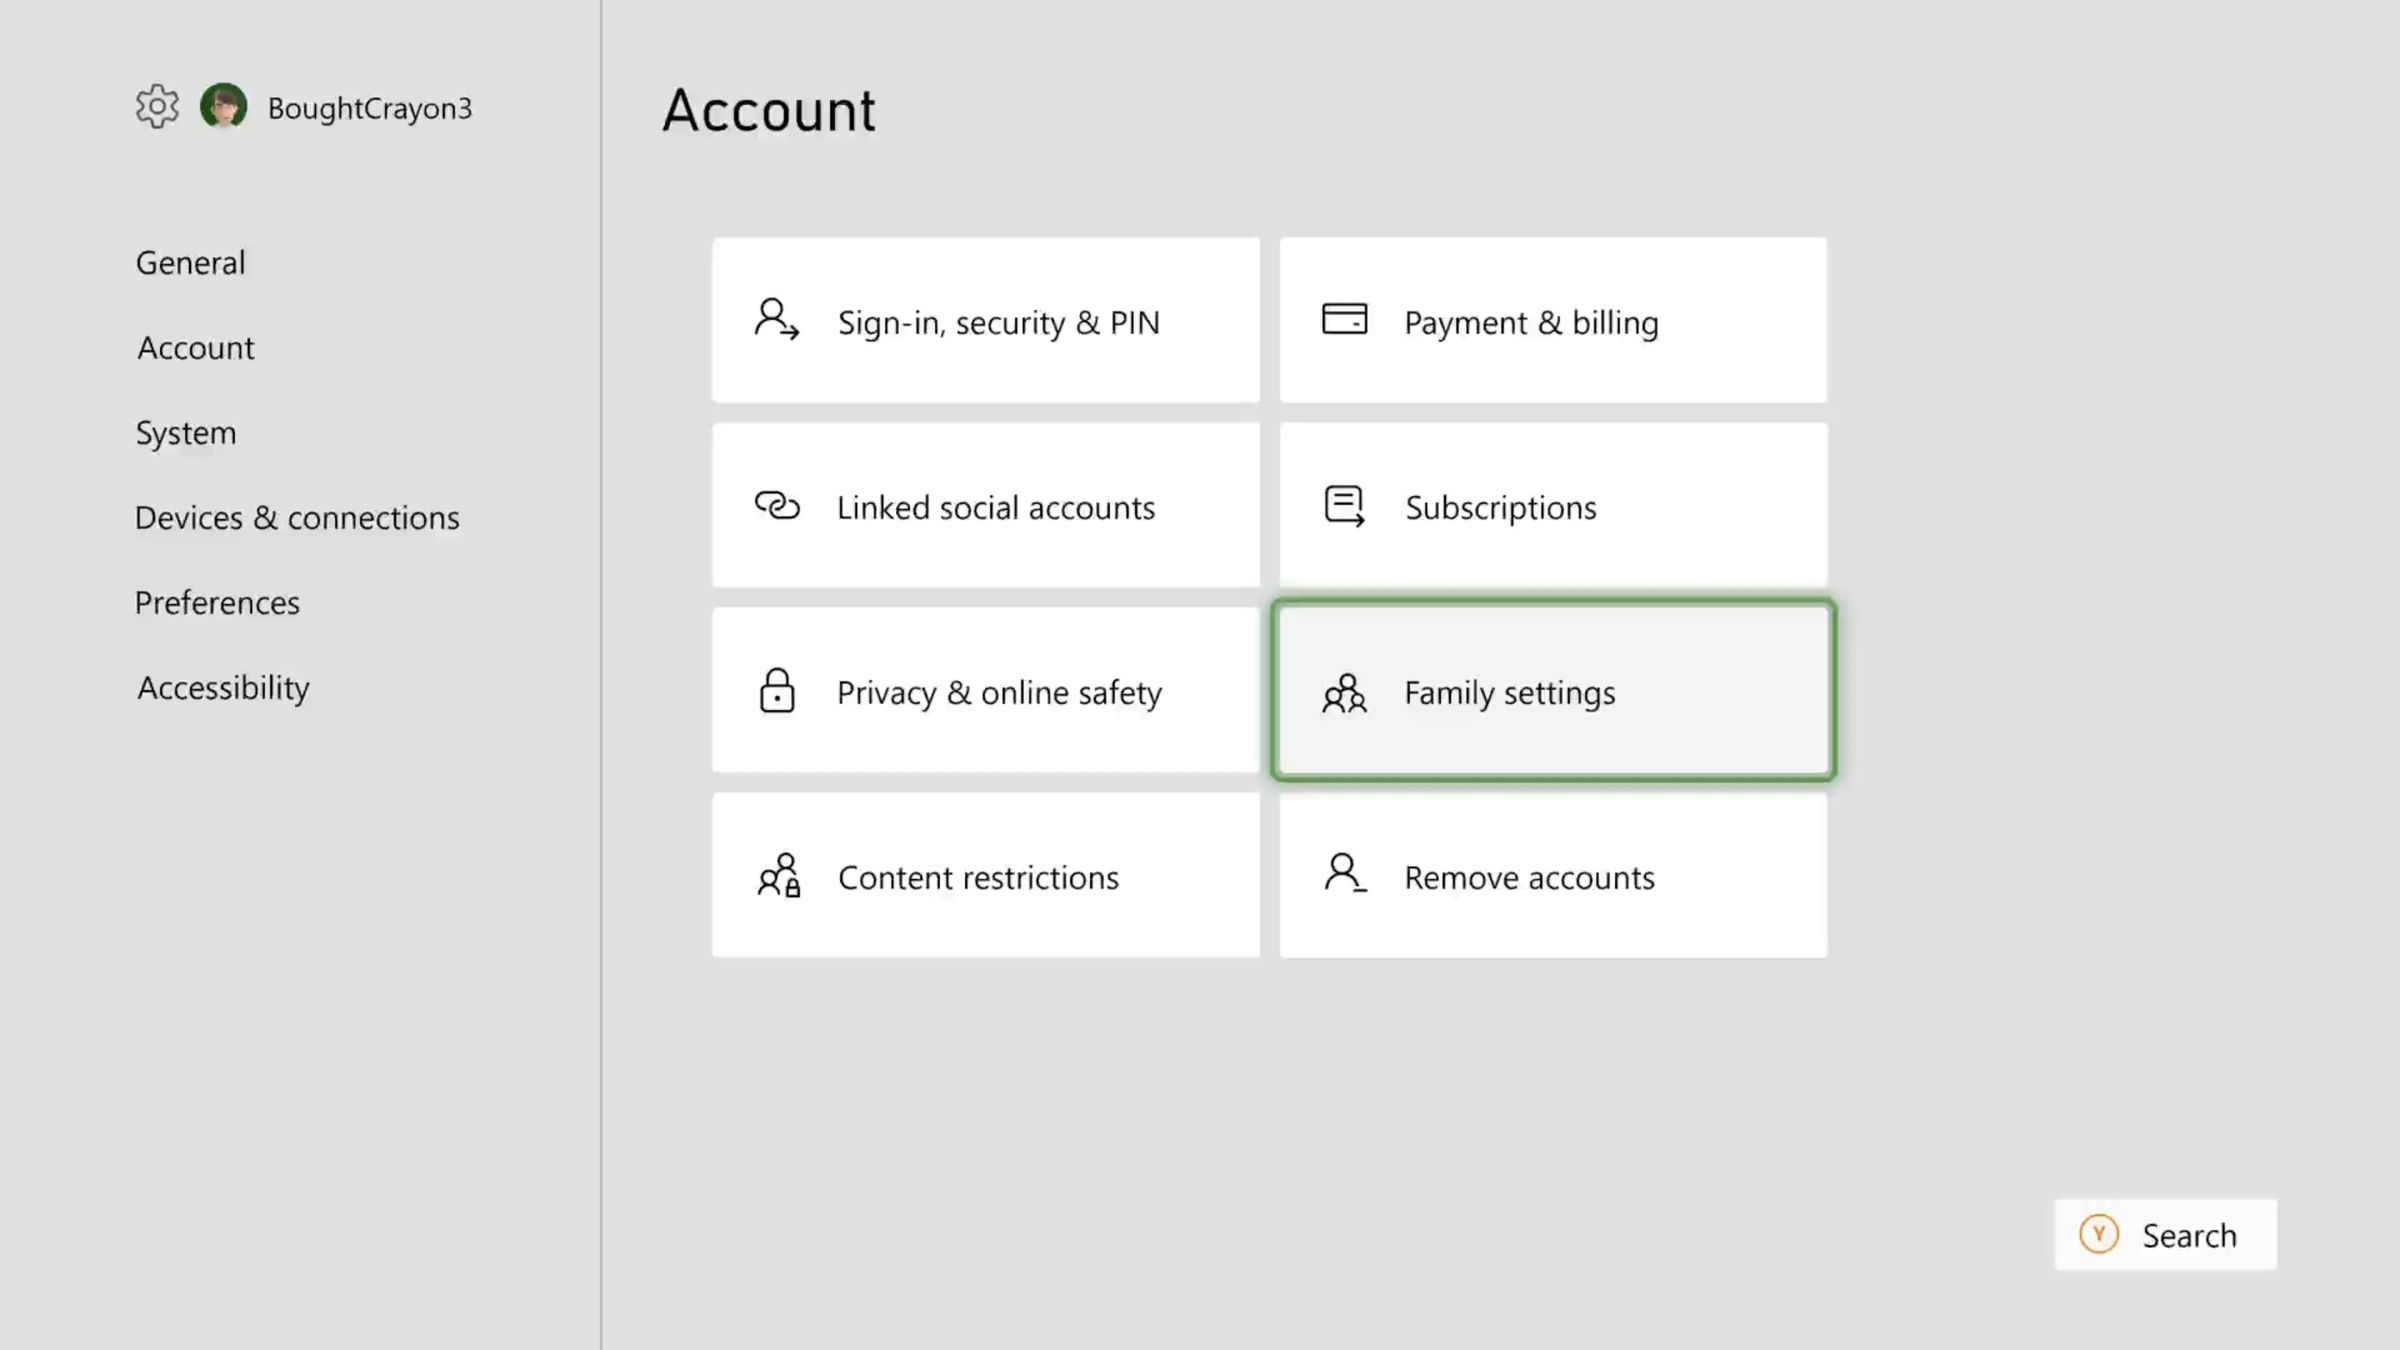Click the Subscriptions list icon
The height and width of the screenshot is (1350, 2400).
click(1344, 506)
